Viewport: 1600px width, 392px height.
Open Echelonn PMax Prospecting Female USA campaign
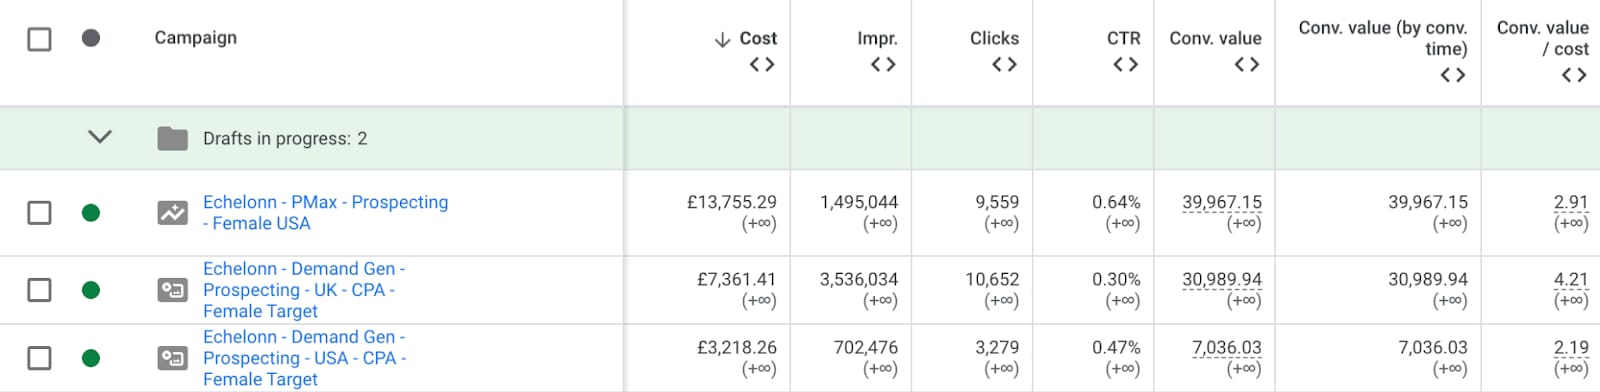325,213
